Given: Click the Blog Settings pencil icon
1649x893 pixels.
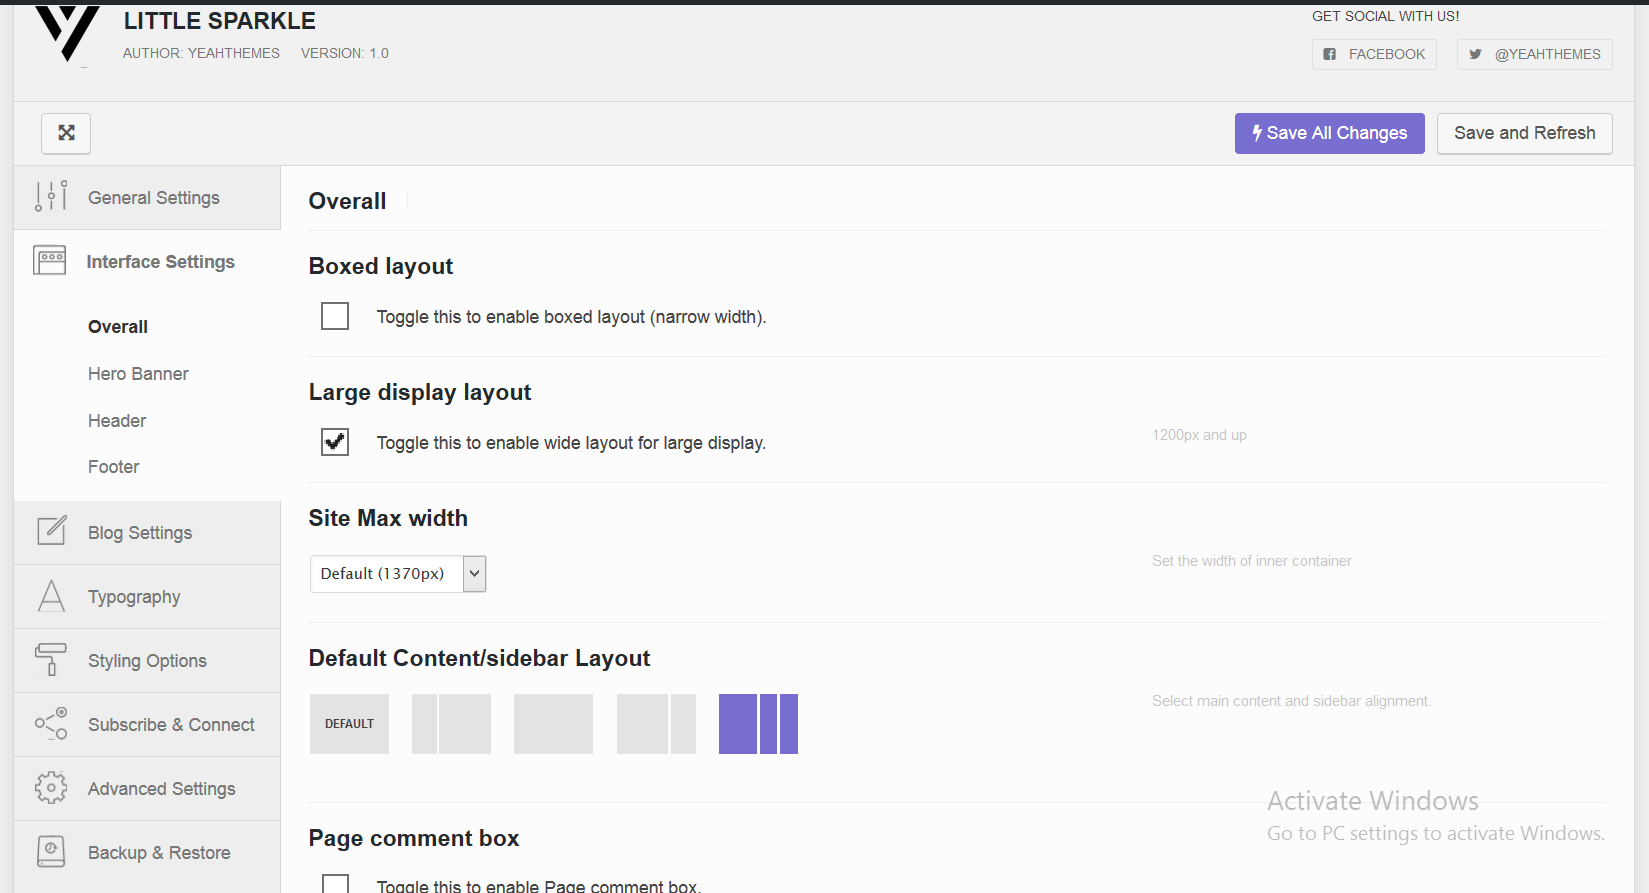Looking at the screenshot, I should pyautogui.click(x=51, y=531).
